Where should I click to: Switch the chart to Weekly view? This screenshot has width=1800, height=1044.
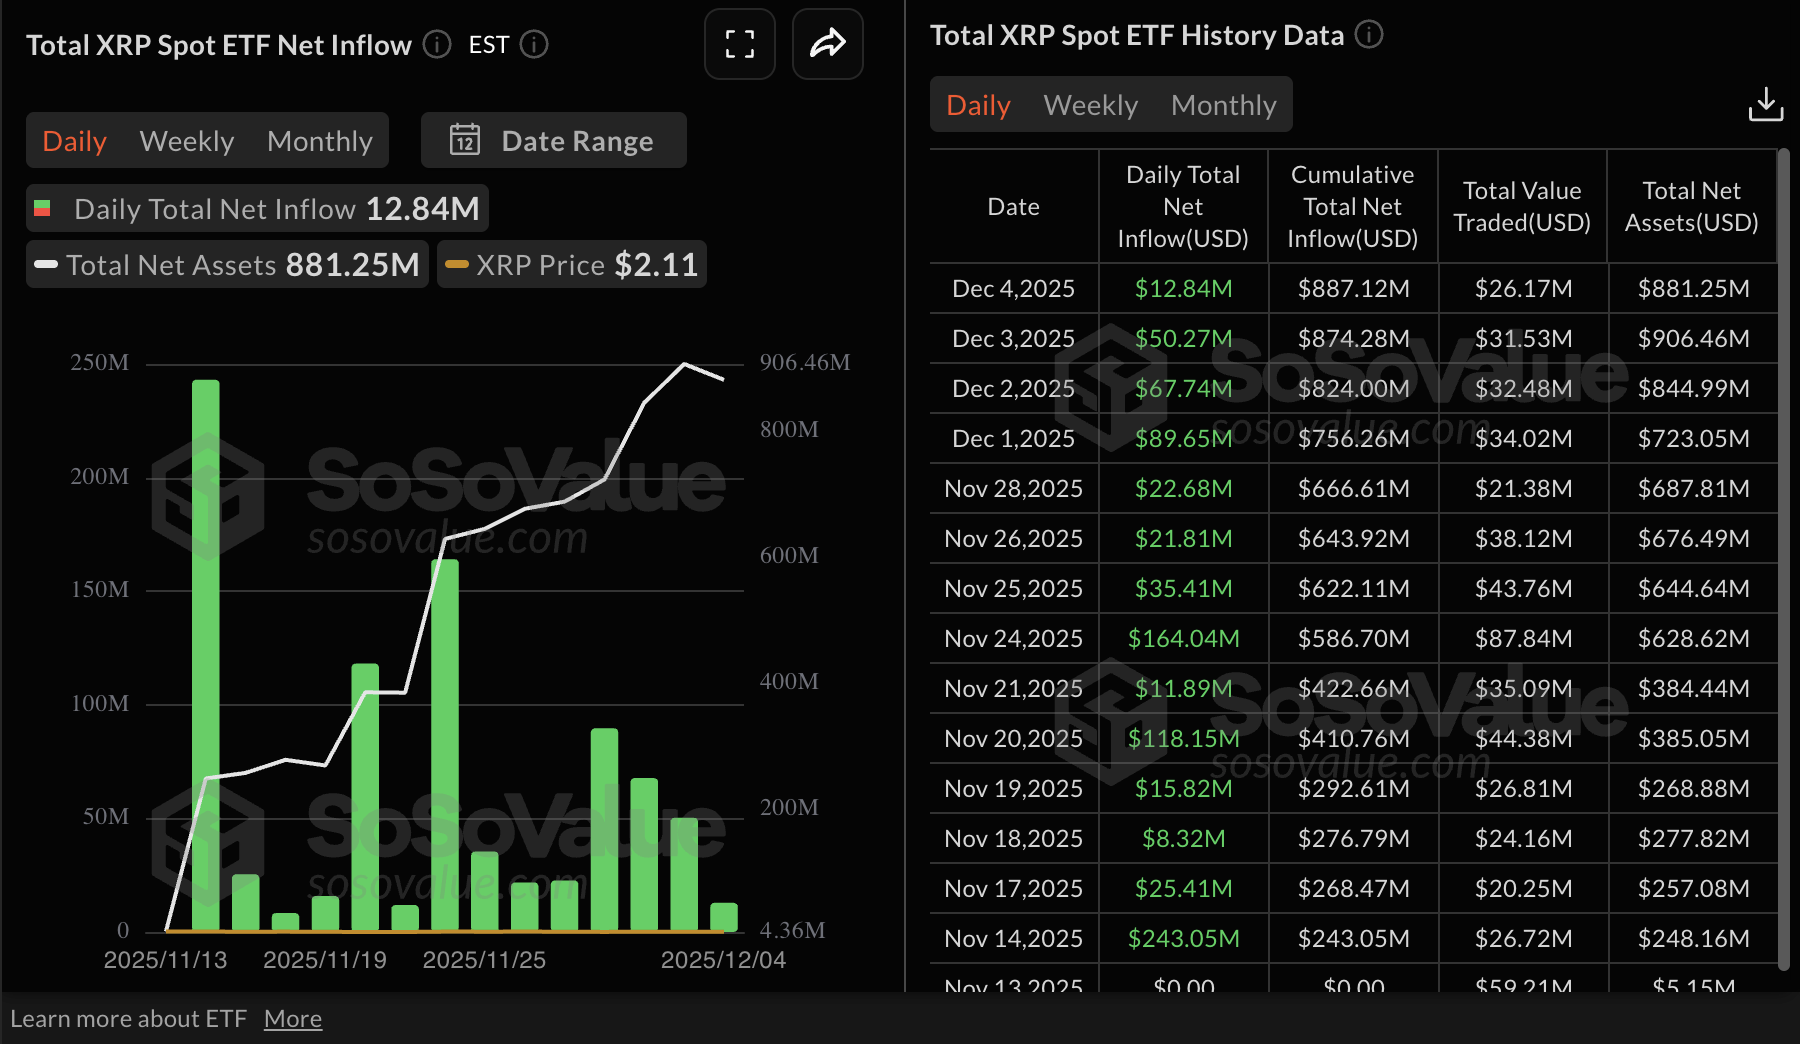(x=186, y=140)
